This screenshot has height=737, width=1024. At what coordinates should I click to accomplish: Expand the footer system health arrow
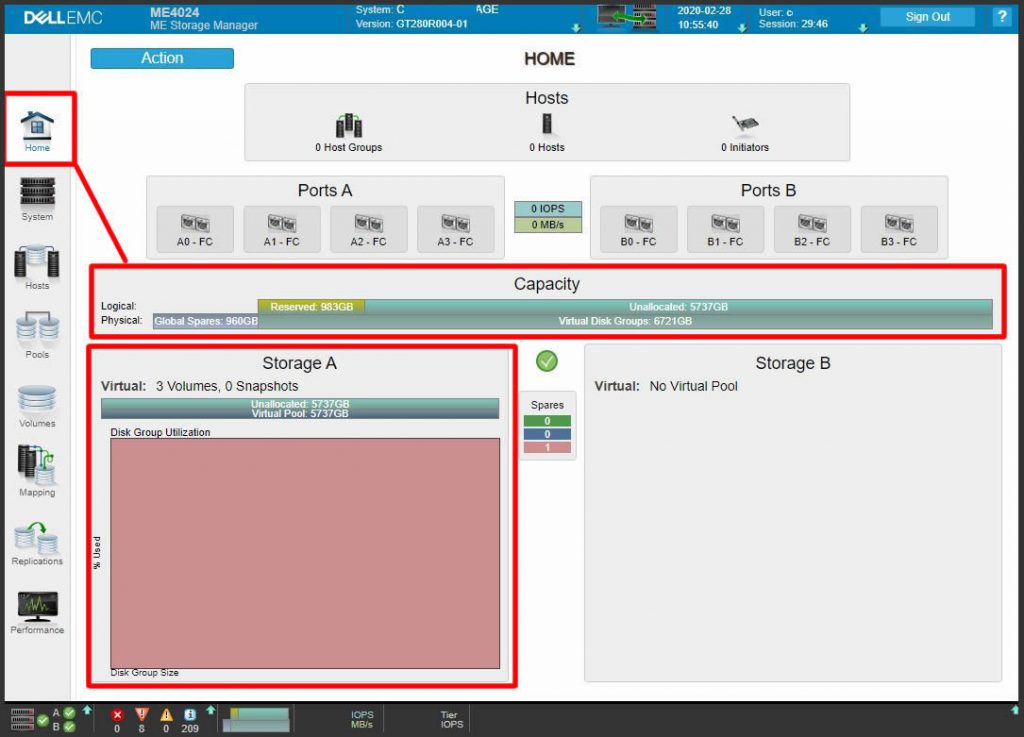point(87,710)
